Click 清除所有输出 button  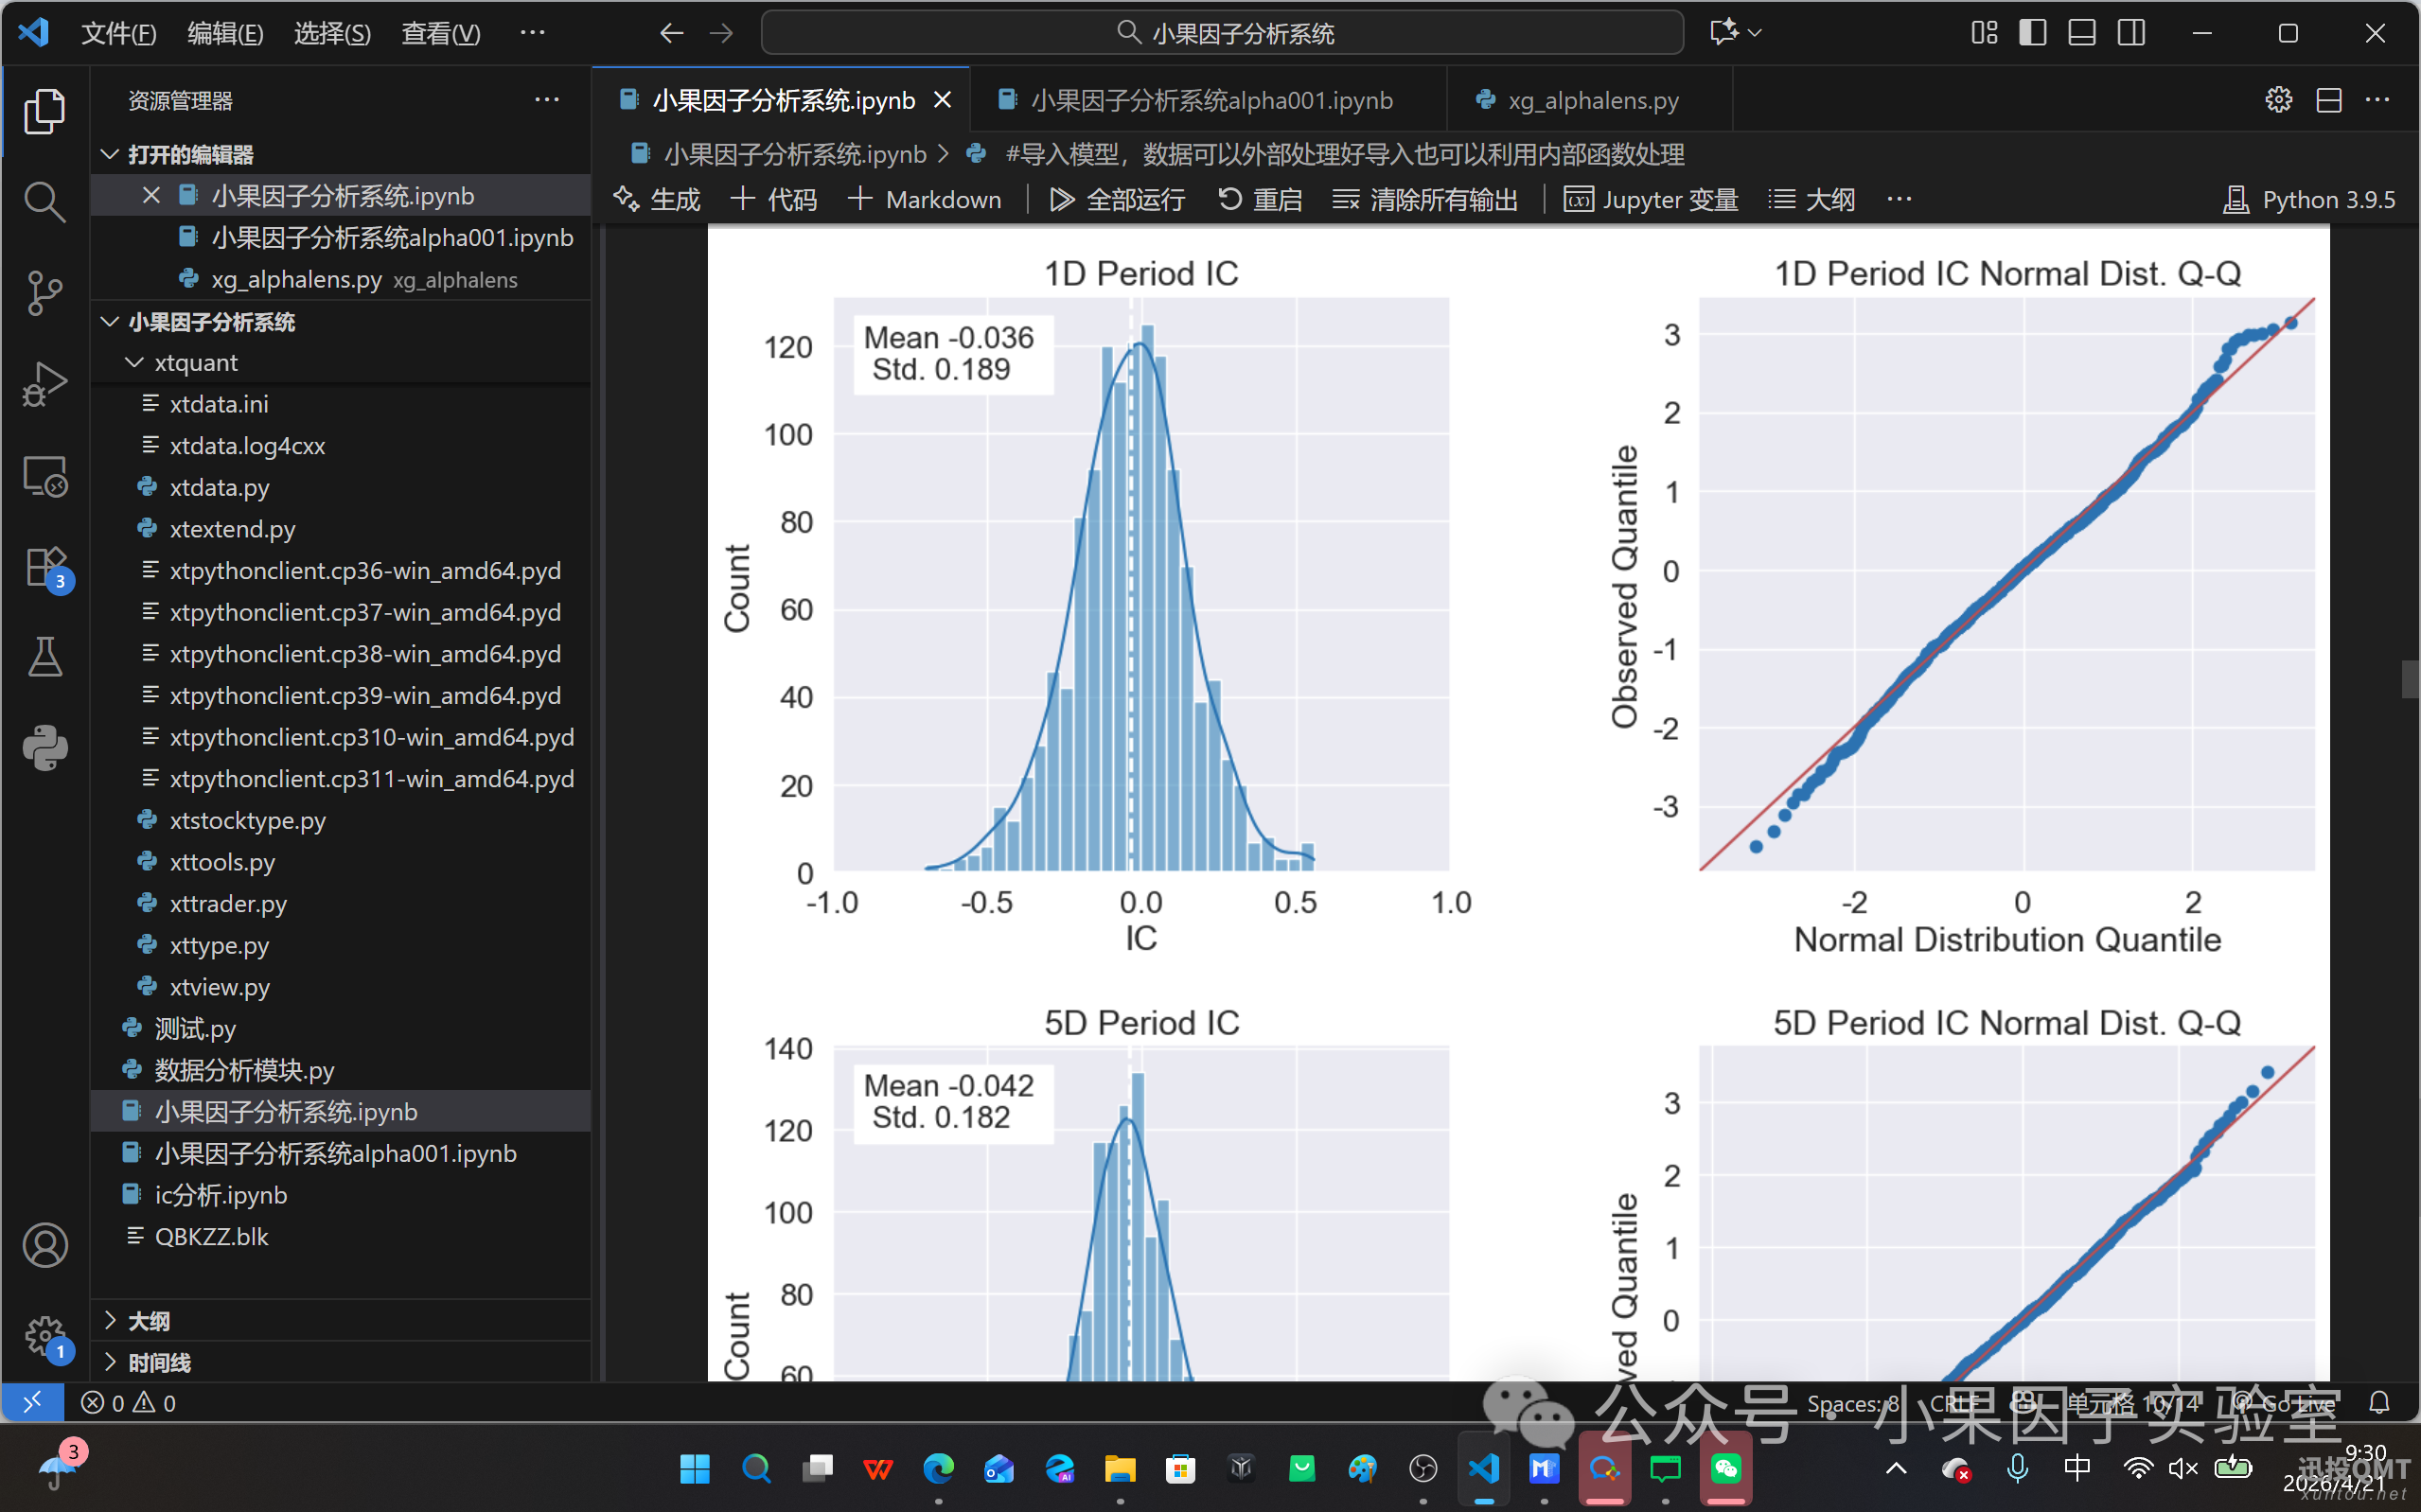[x=1425, y=199]
